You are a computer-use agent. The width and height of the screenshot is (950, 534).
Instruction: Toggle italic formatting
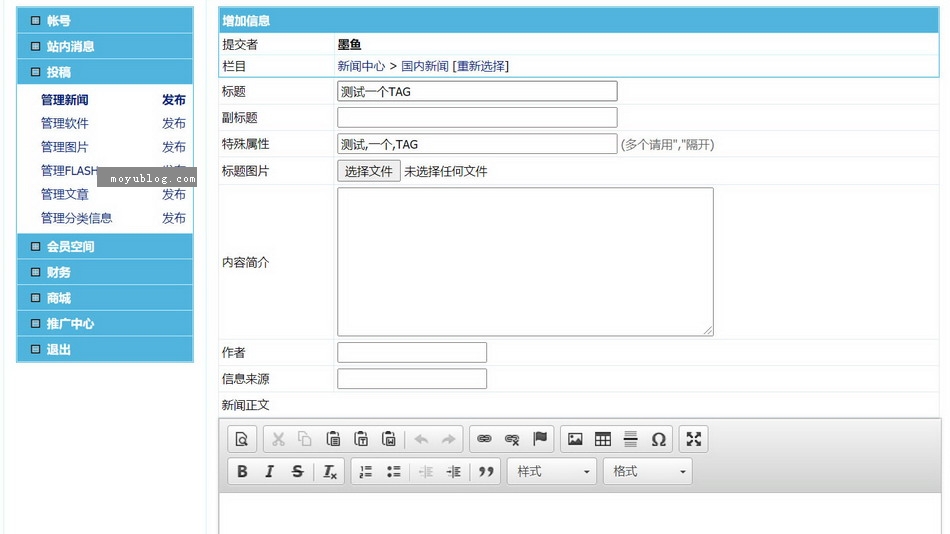coord(269,472)
